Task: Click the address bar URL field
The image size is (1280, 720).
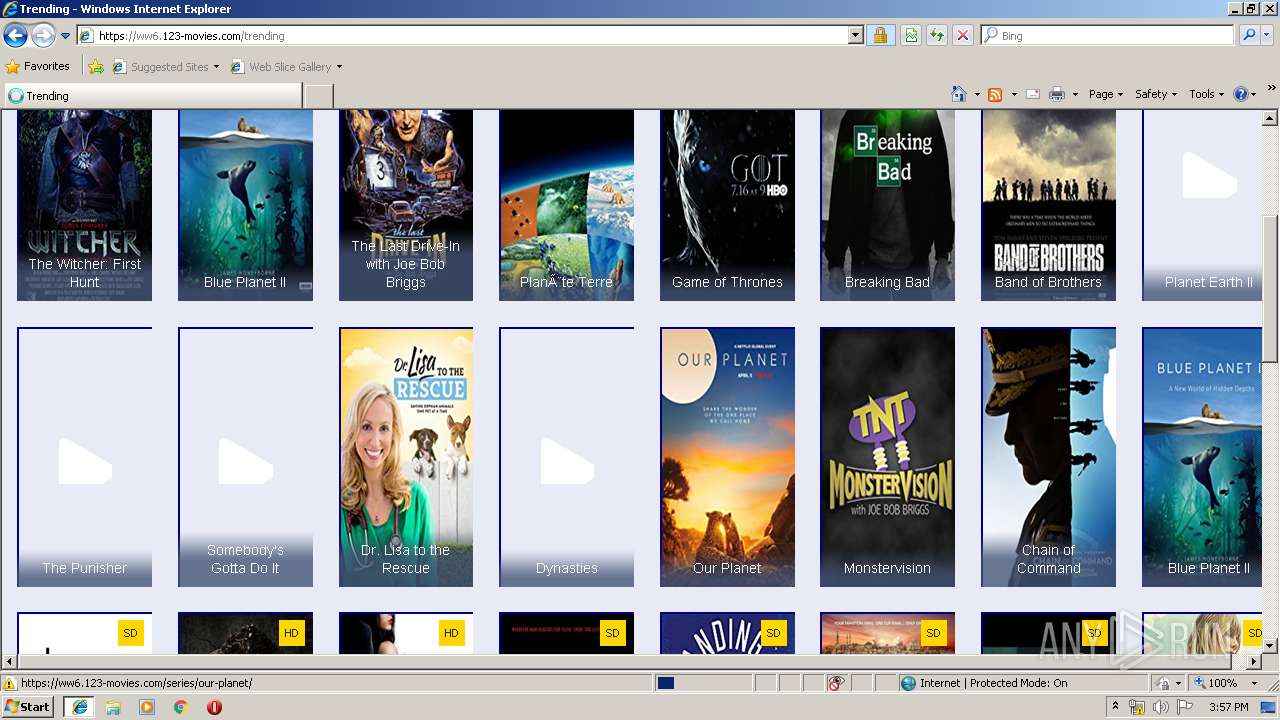Action: pyautogui.click(x=462, y=36)
